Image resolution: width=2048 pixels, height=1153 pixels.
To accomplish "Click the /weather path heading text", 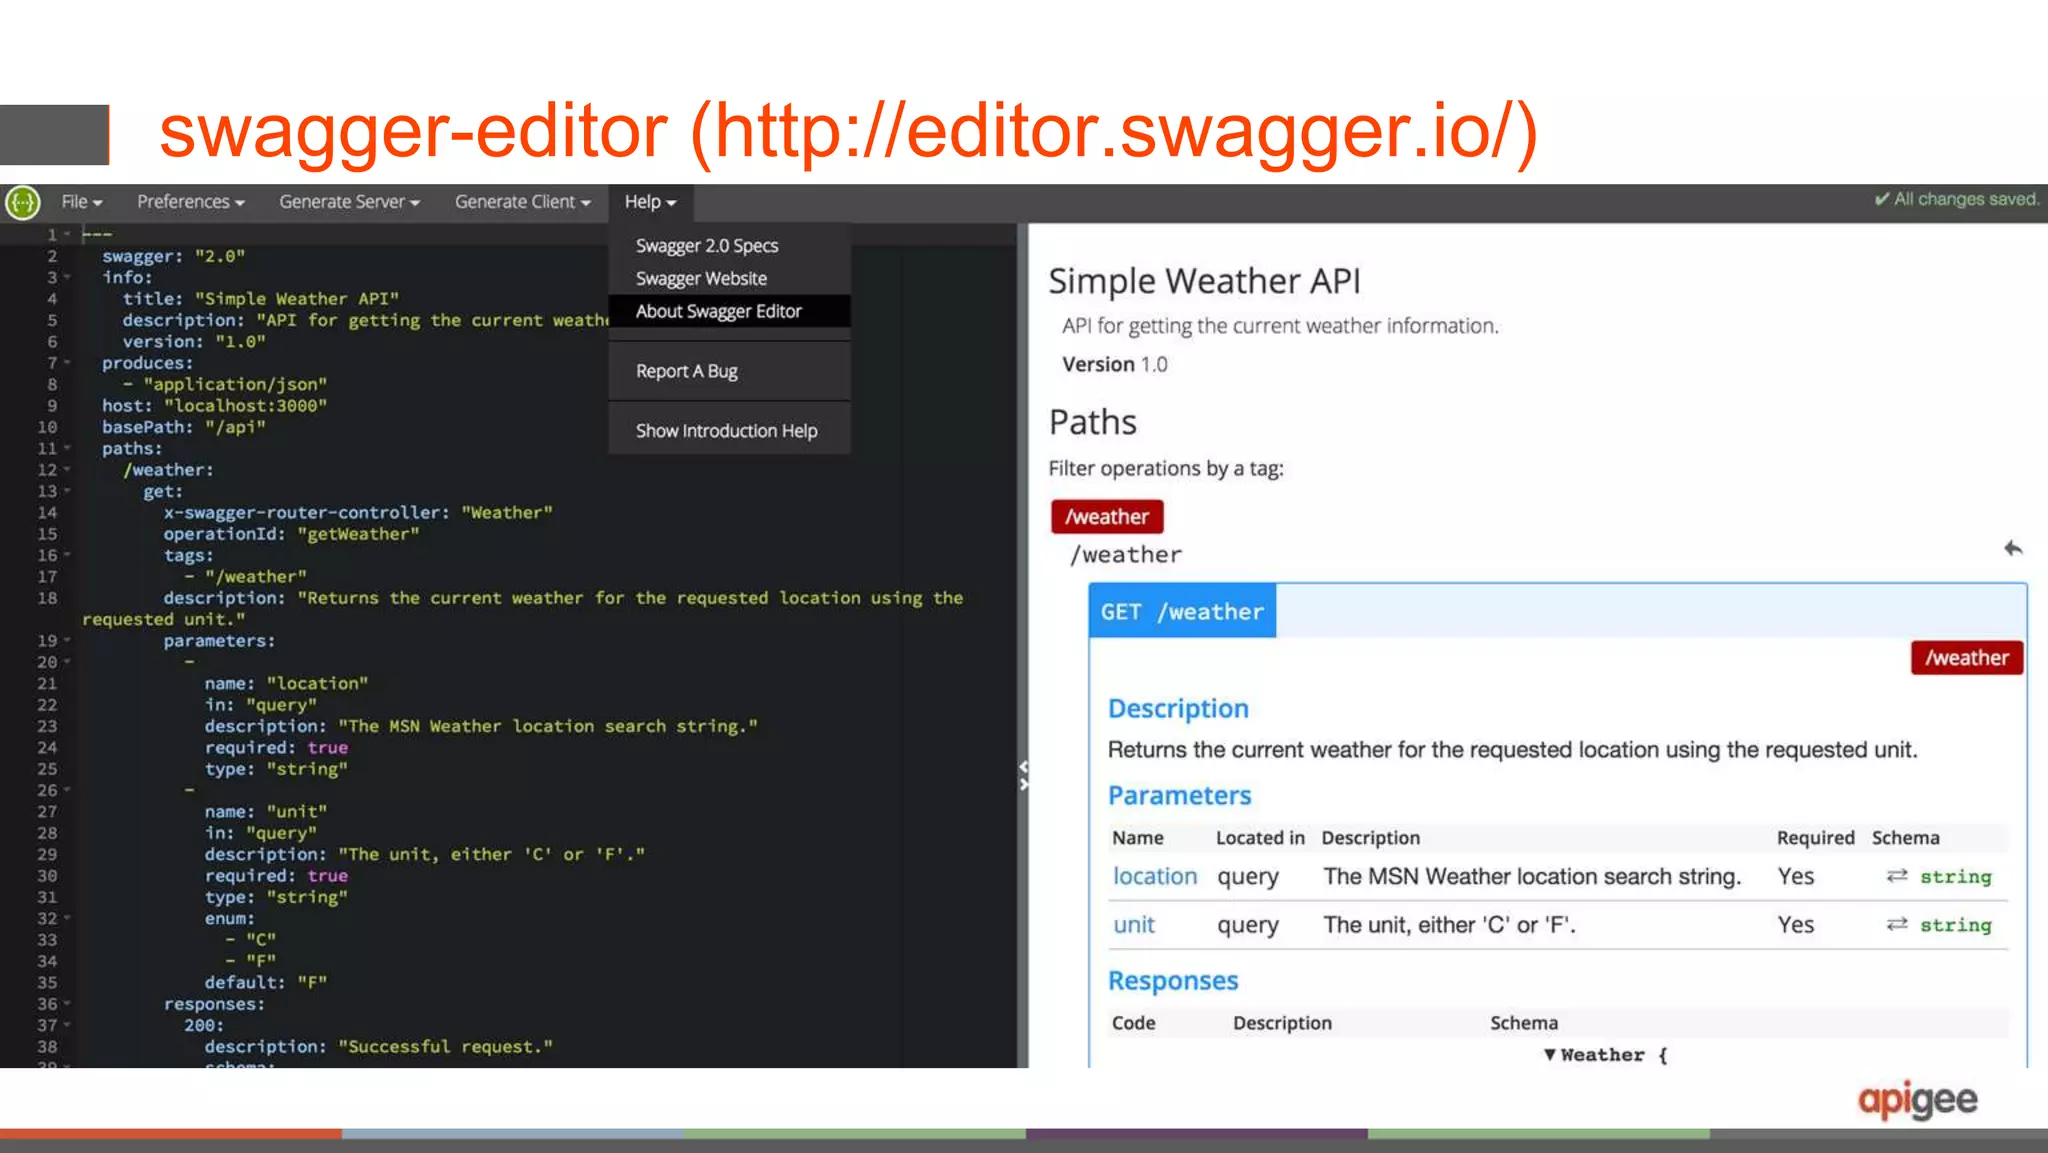I will click(x=1126, y=555).
